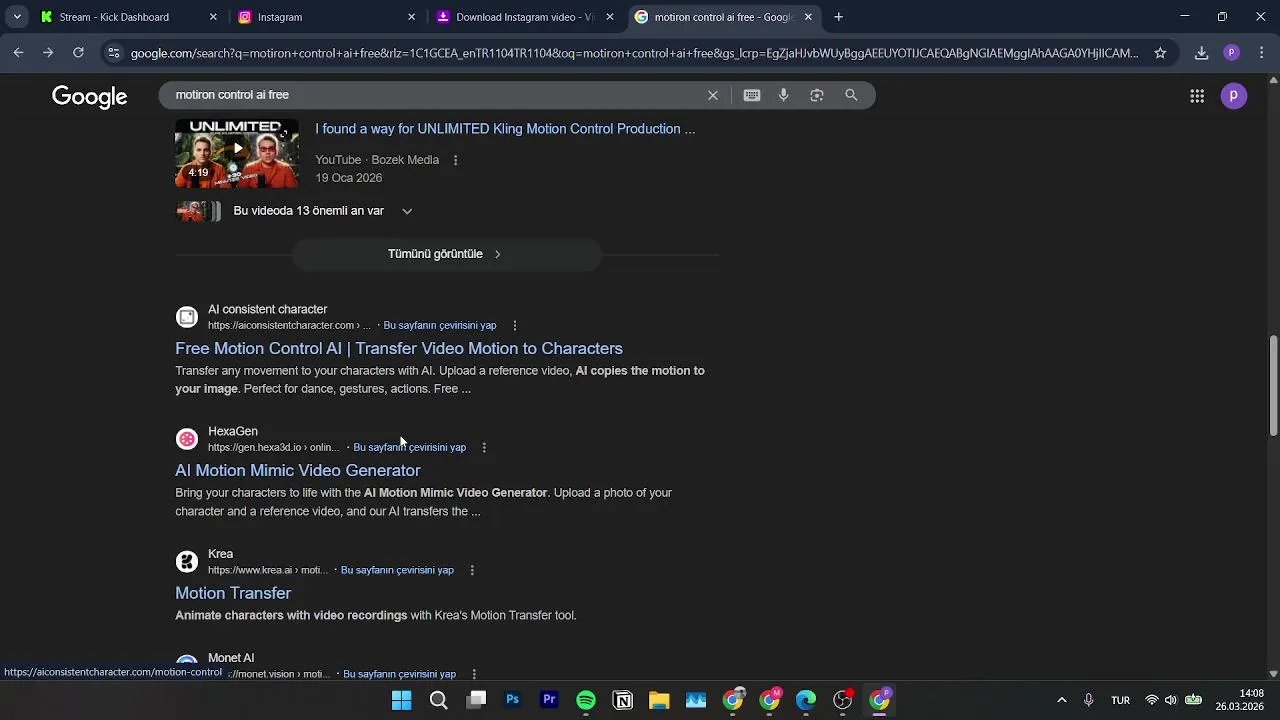Click 'YouTube · Bozek Media' source text
This screenshot has height=720, width=1280.
377,160
